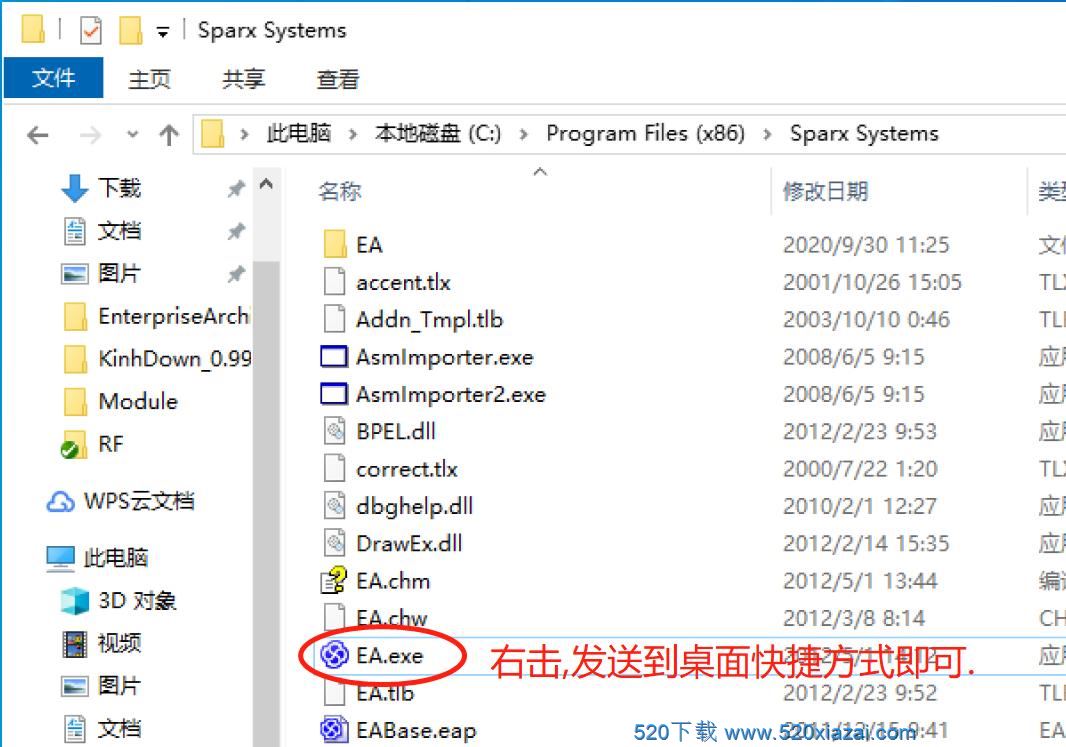1066x747 pixels.
Task: Click 本地磁盘 (C:) in the address bar
Action: pyautogui.click(x=438, y=133)
